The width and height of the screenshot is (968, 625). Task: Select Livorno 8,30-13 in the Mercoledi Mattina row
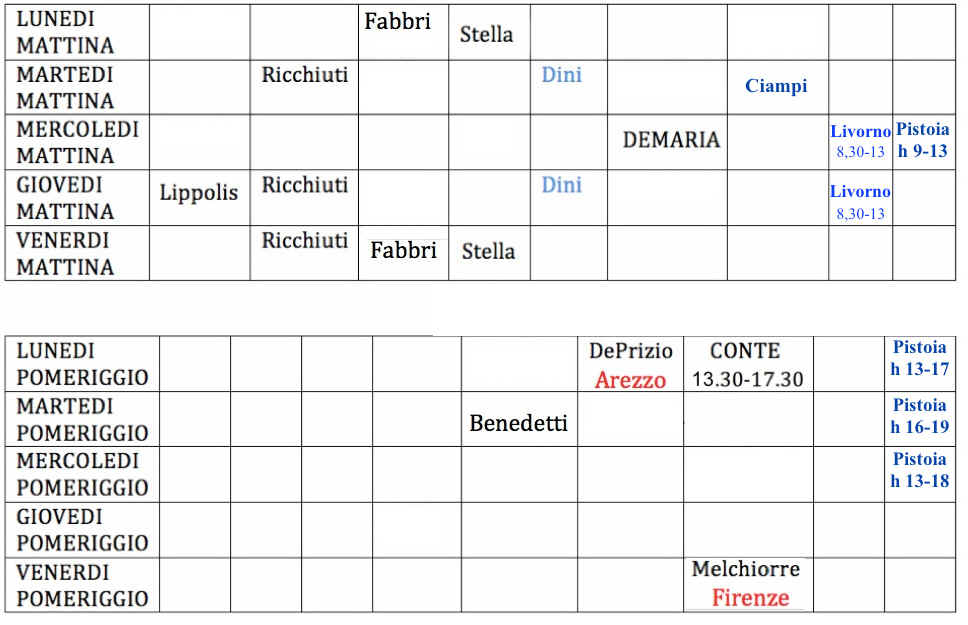(x=860, y=142)
